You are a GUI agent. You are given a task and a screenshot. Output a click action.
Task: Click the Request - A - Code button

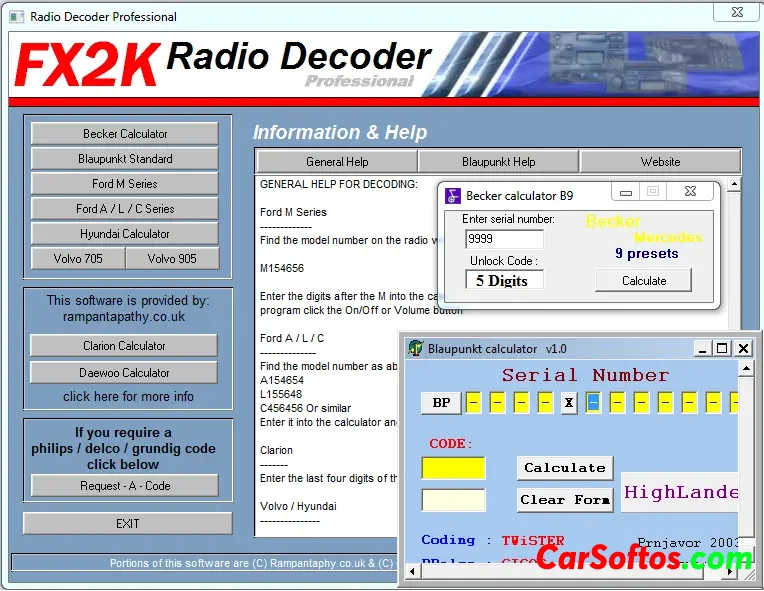pos(125,486)
